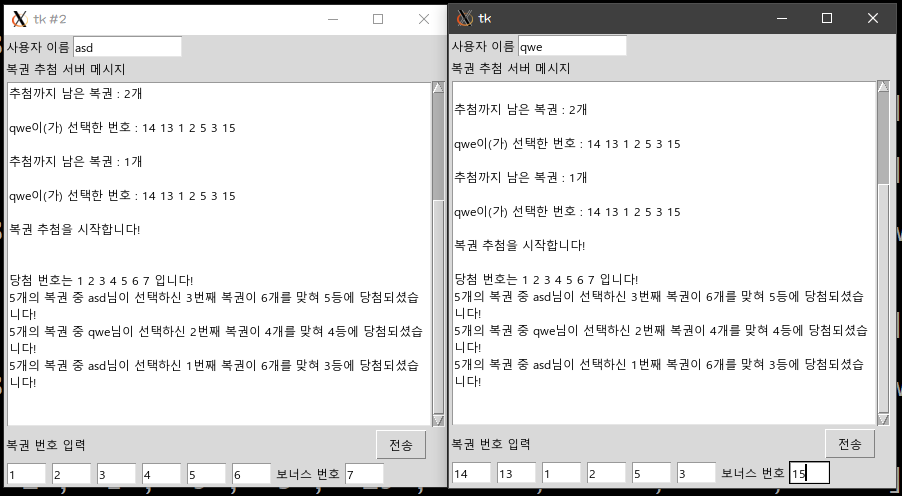Click '보너스 번호' label in tk #2 window

click(308, 475)
